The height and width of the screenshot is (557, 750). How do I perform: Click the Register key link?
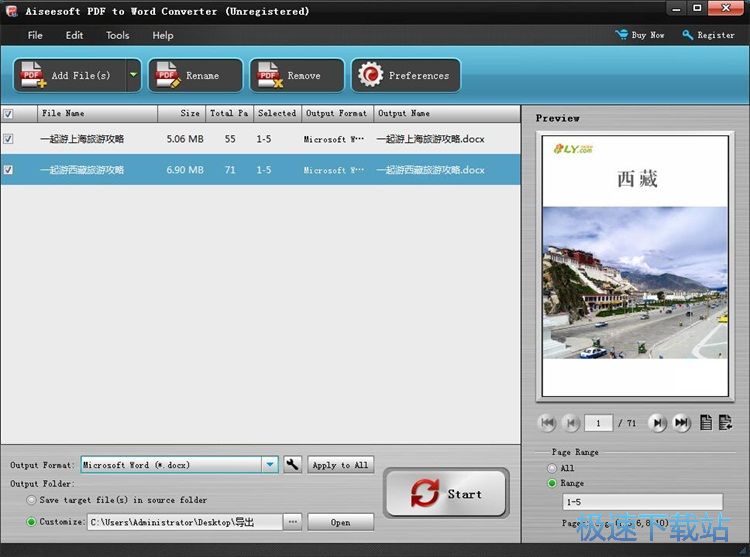tap(708, 35)
